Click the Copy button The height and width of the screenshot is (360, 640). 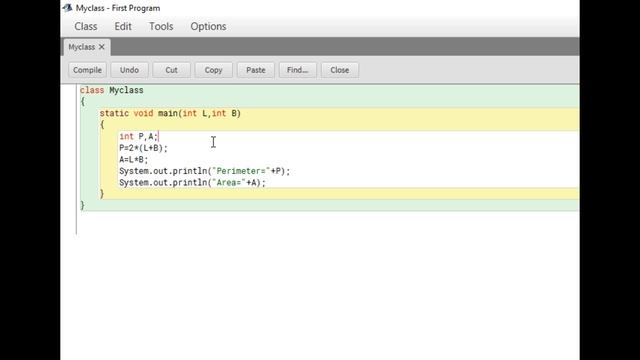[x=213, y=70]
